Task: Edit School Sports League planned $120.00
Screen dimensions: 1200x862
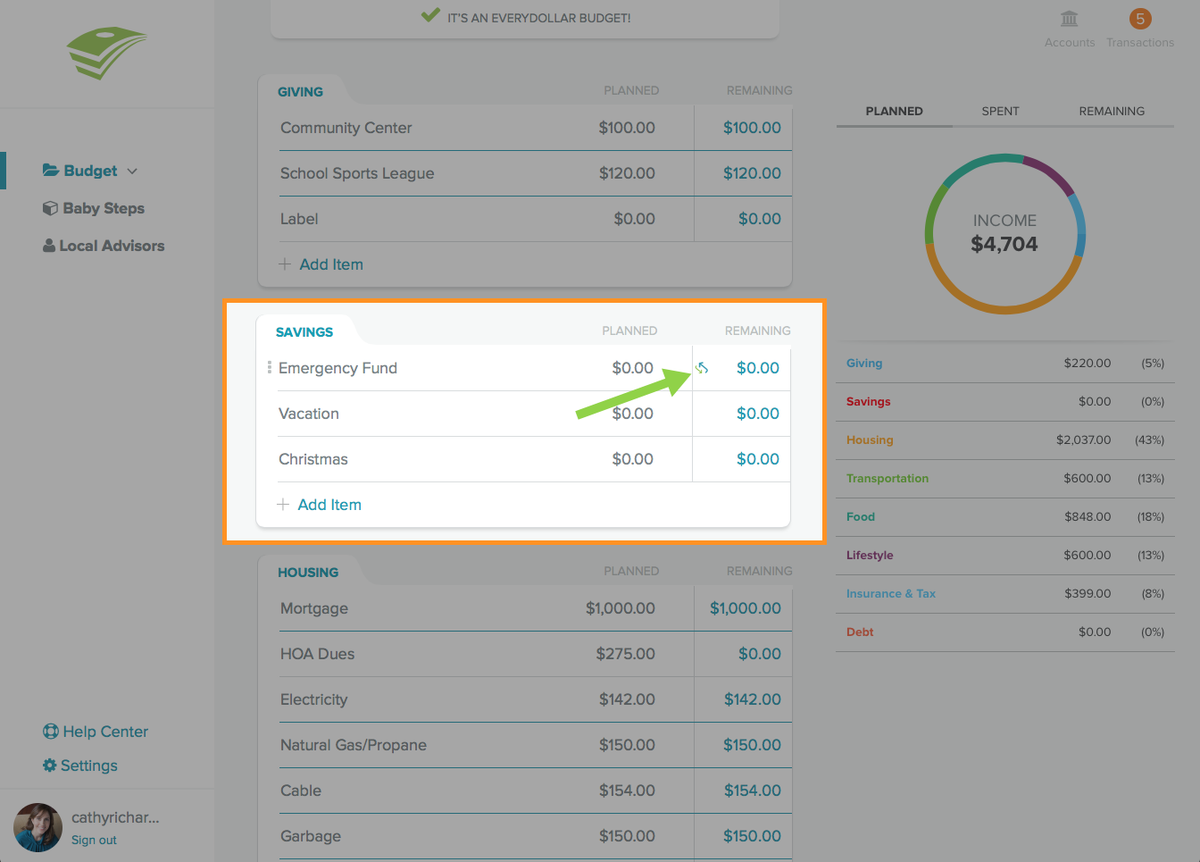Action: click(627, 173)
